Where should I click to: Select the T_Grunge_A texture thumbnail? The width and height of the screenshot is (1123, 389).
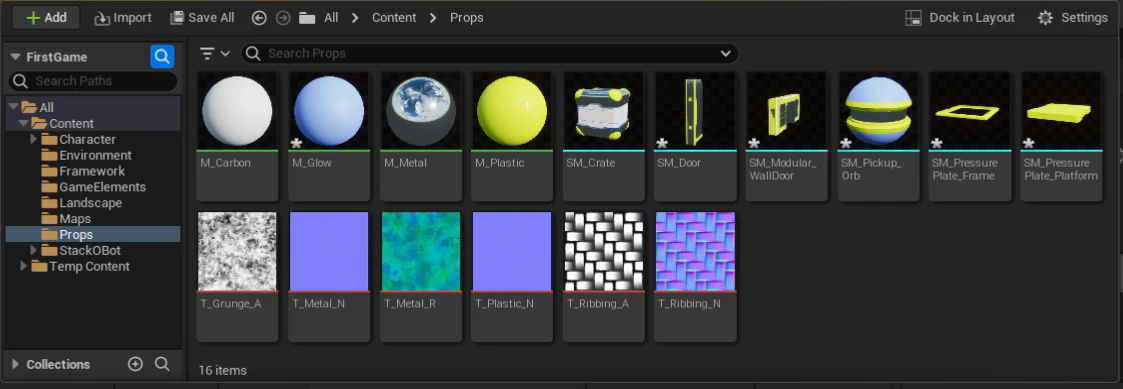(237, 251)
